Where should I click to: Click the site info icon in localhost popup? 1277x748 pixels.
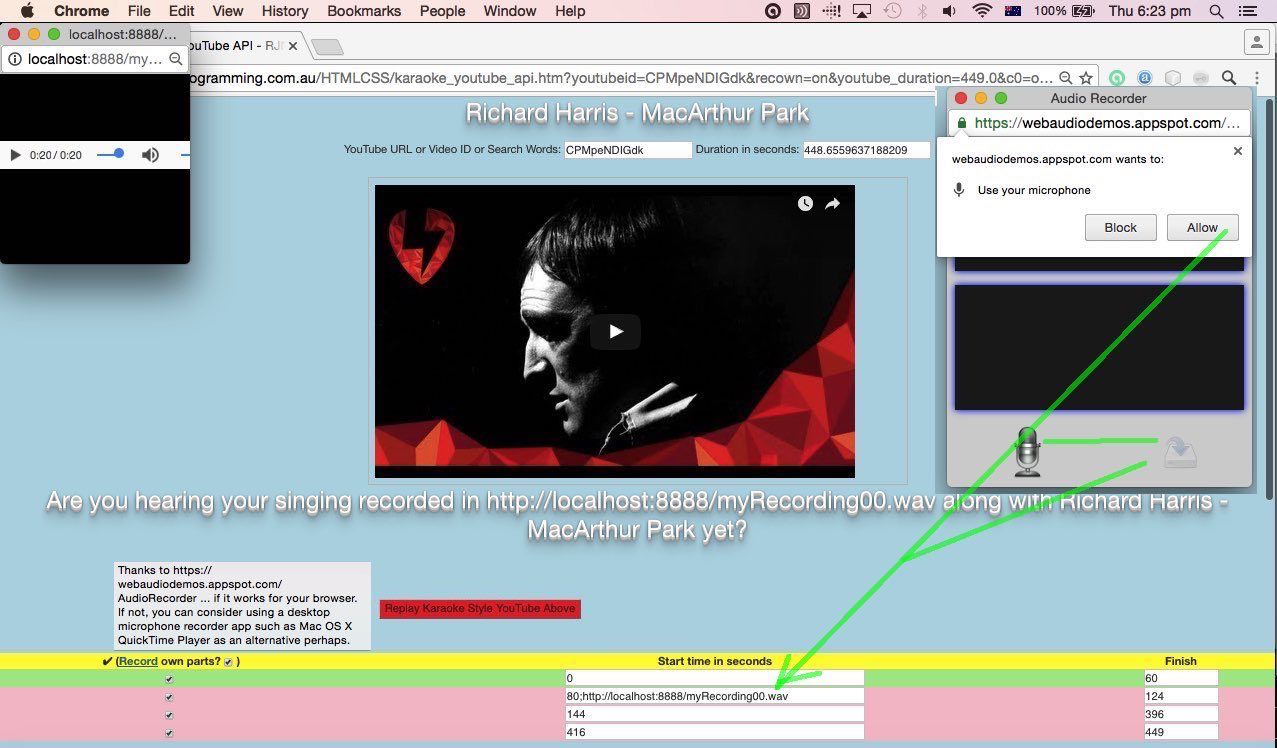[15, 59]
